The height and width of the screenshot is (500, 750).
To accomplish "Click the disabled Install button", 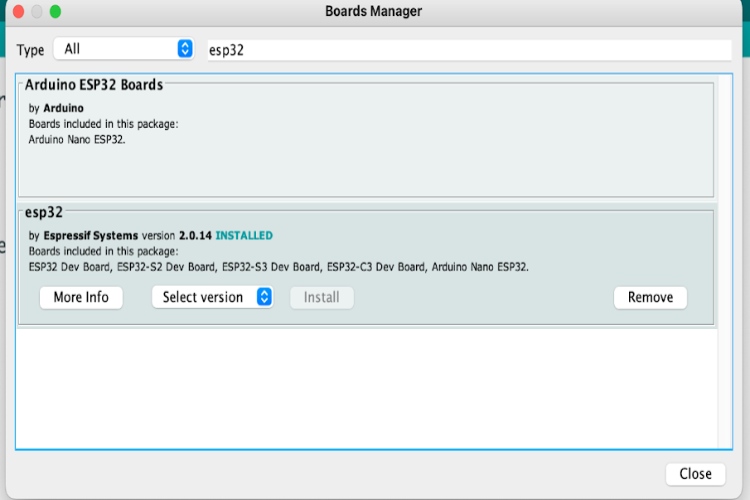I will (x=322, y=298).
